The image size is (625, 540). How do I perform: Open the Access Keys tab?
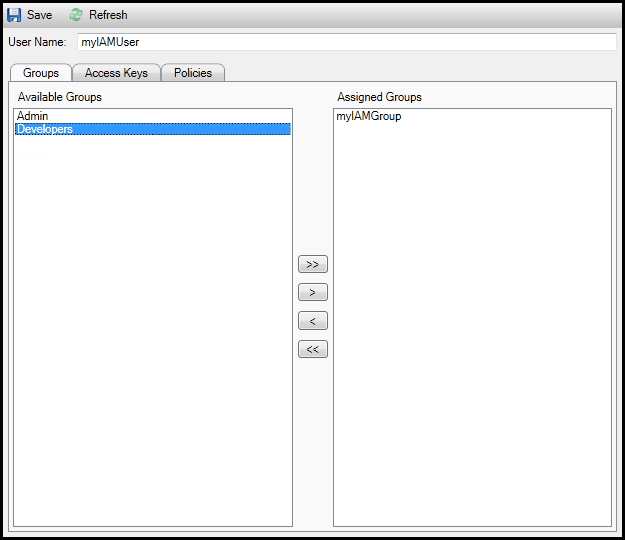116,73
